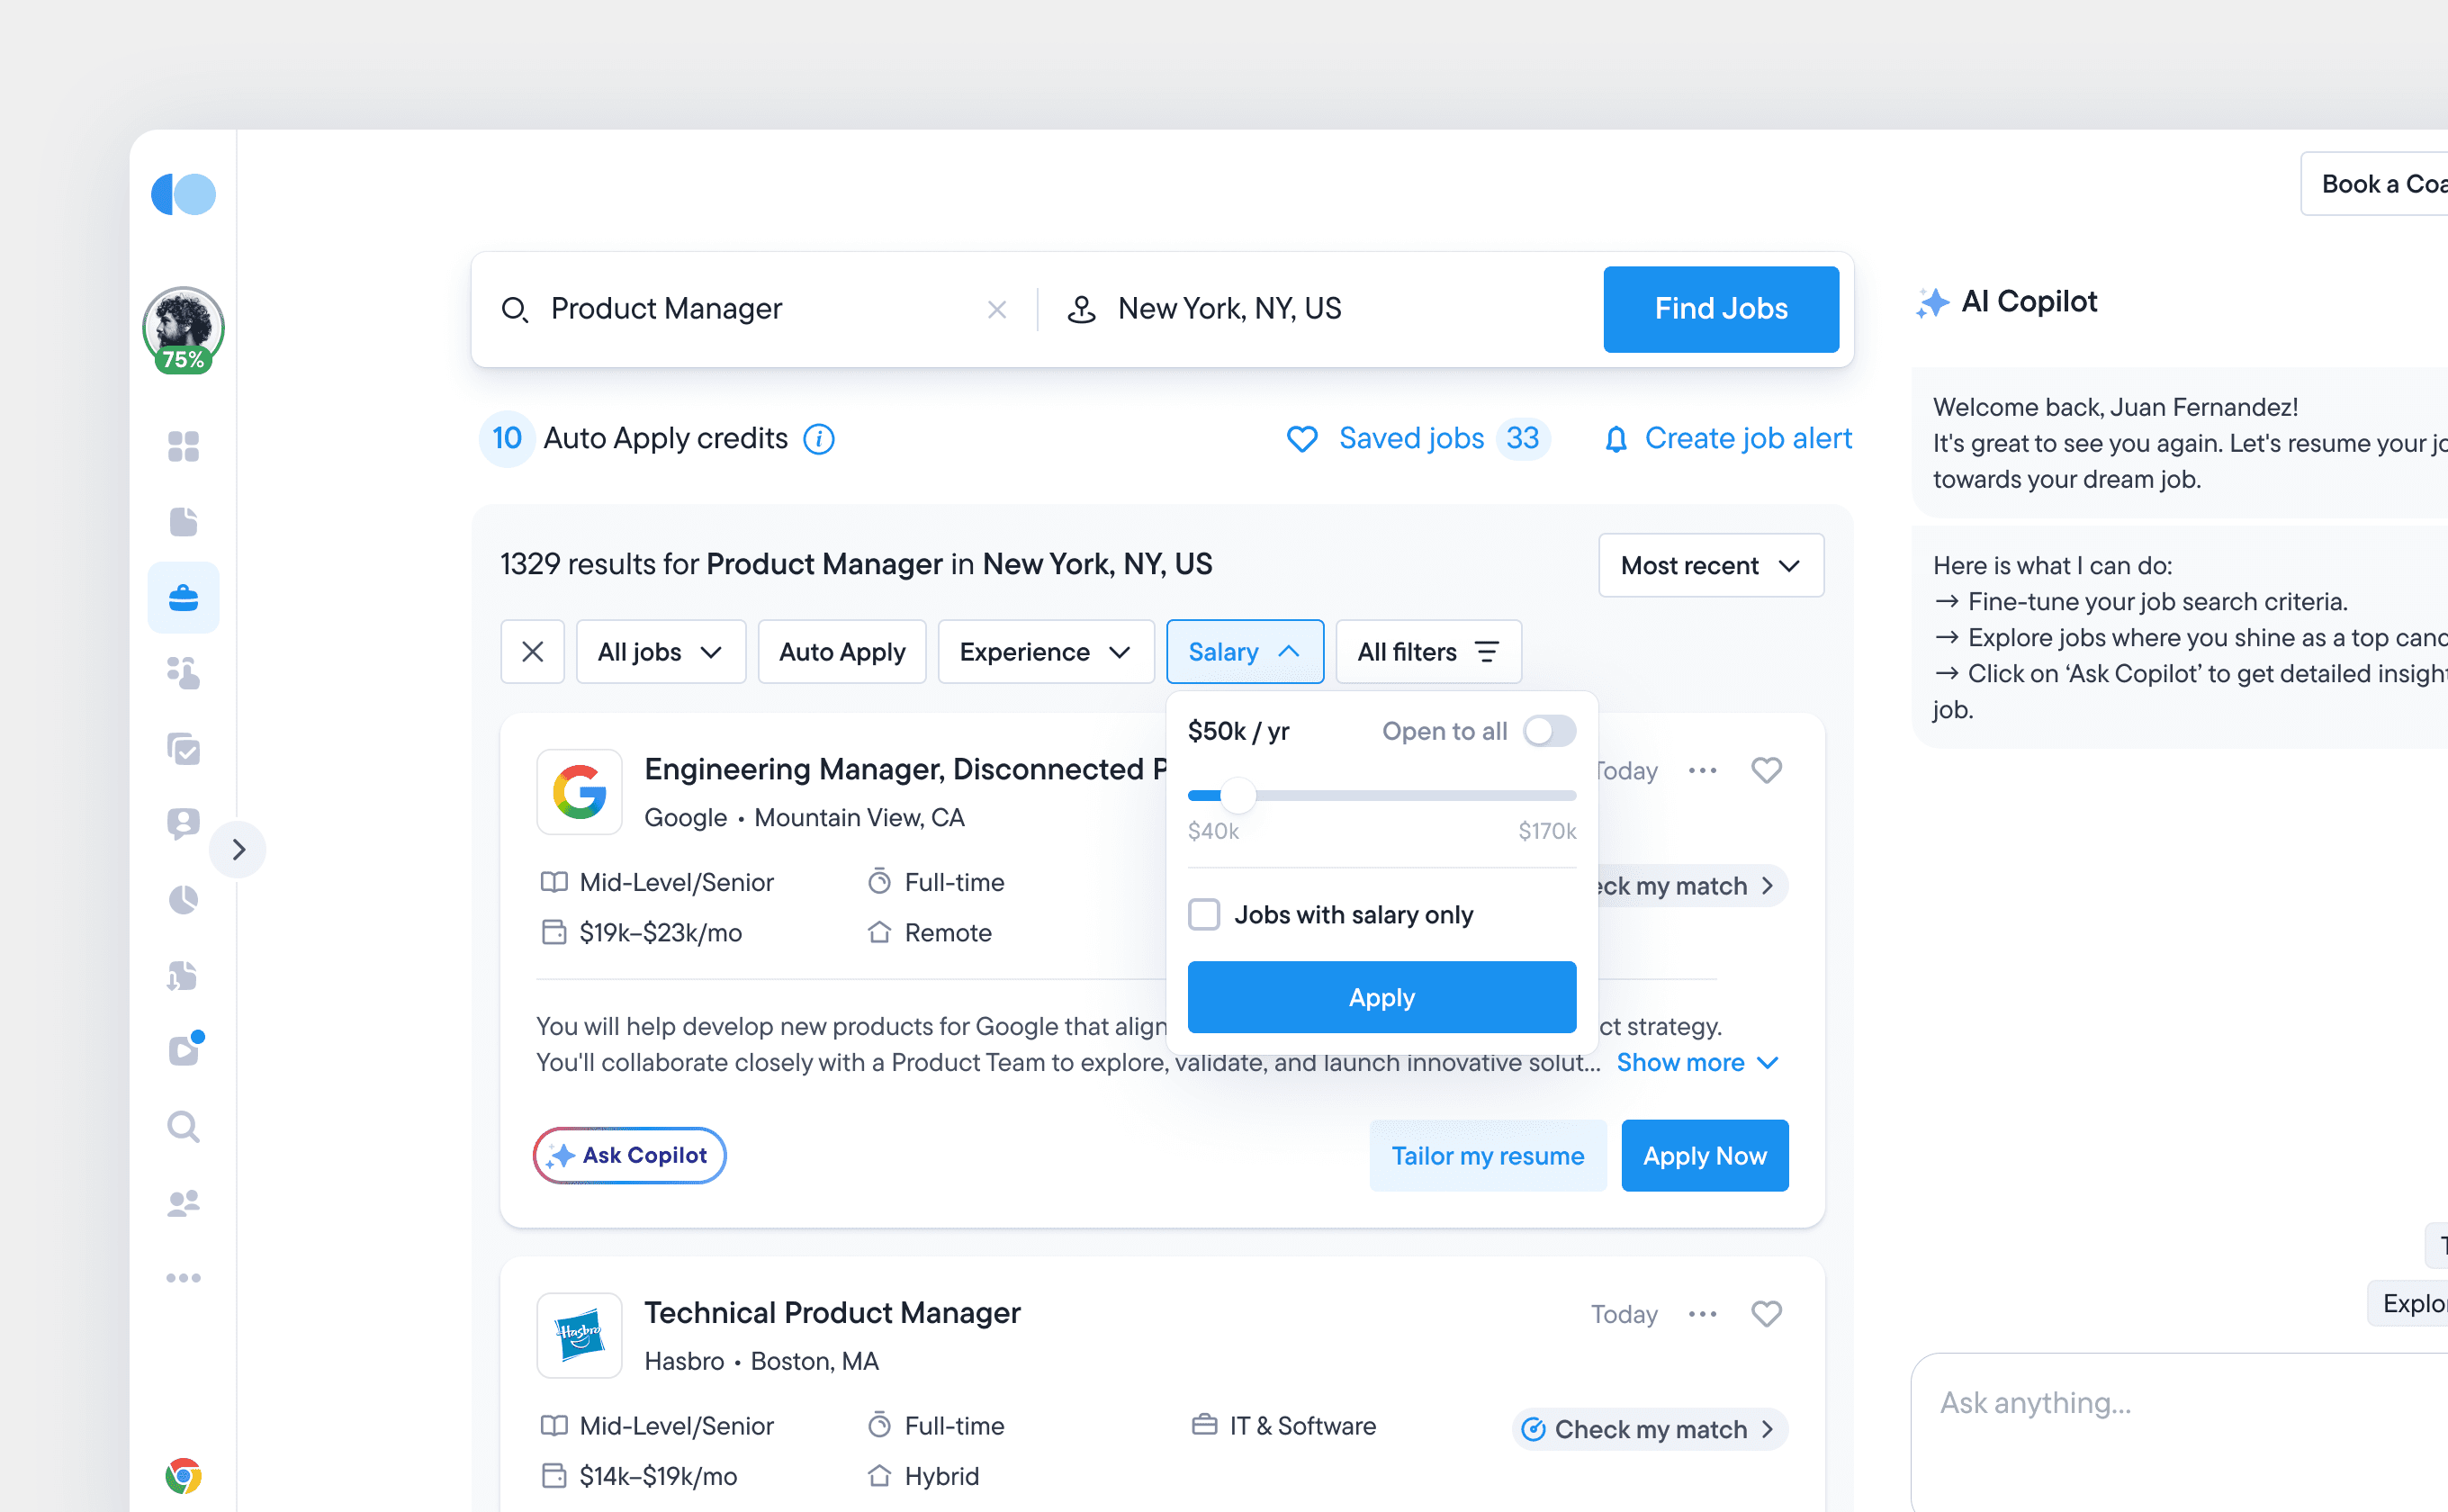Open more options for Google job card

(1702, 770)
